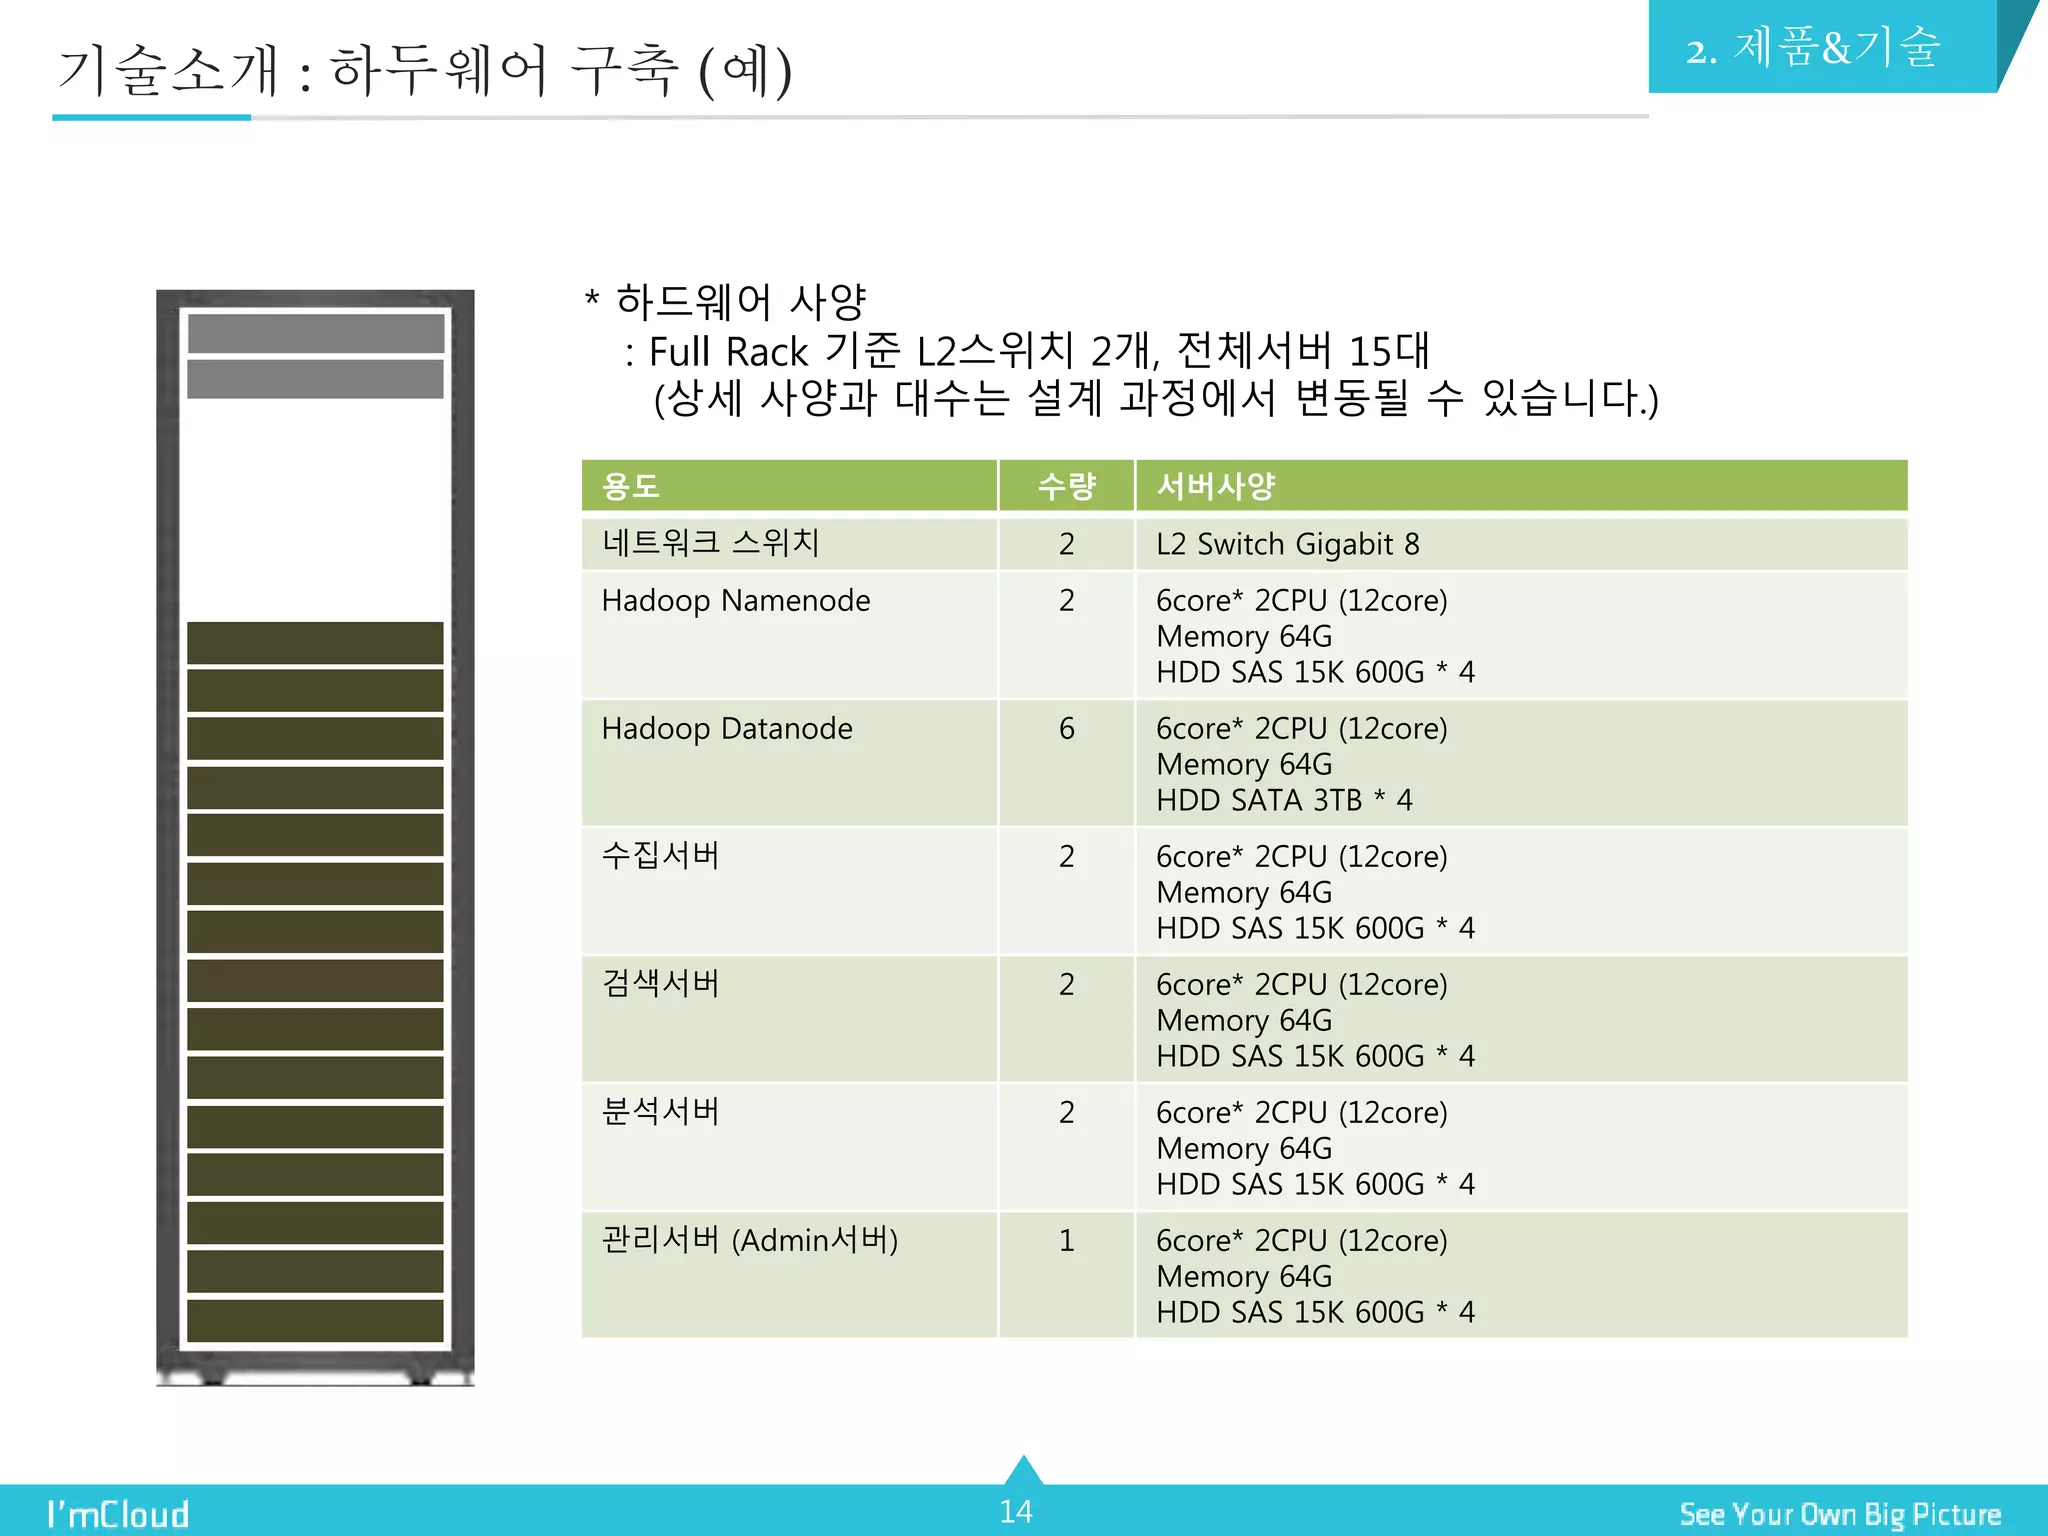The width and height of the screenshot is (2048, 1536).
Task: Select the '분석서버' cell
Action: 789,1146
